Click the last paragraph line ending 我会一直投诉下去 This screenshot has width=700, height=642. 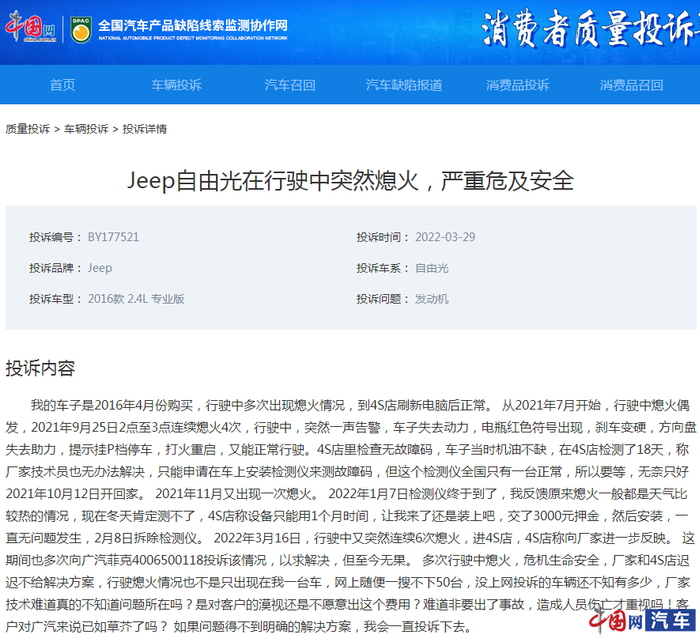[x=239, y=626]
